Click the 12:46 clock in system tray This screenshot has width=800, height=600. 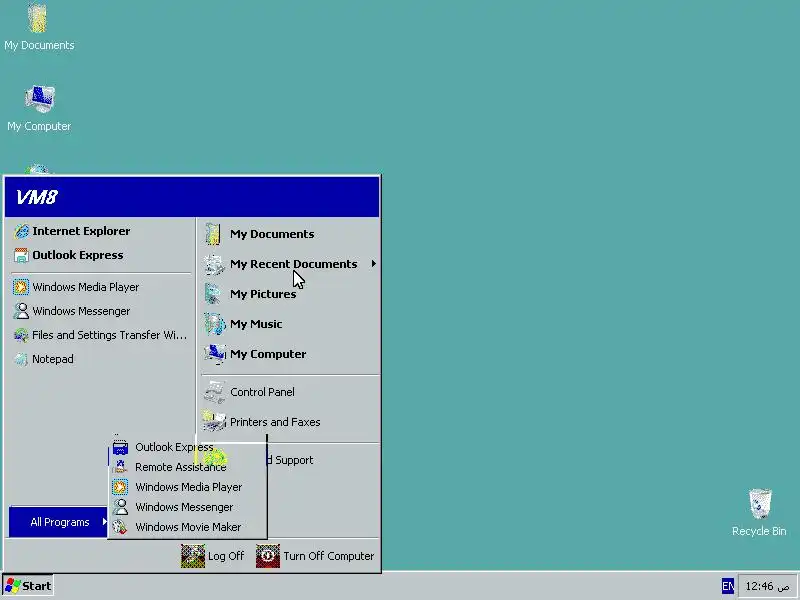point(767,586)
